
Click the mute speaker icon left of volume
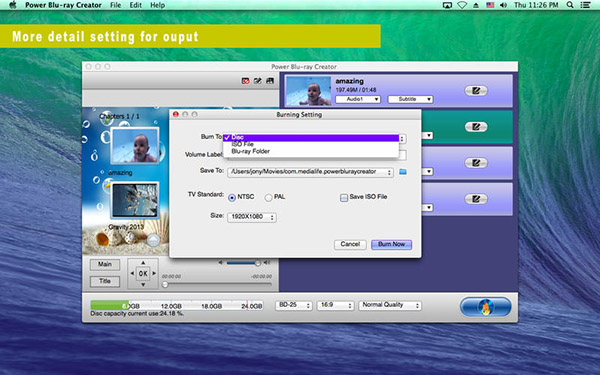(x=221, y=262)
